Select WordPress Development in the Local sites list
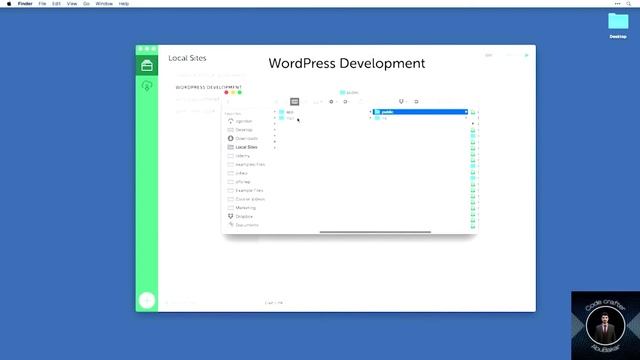This screenshot has width=640, height=360. [x=209, y=87]
